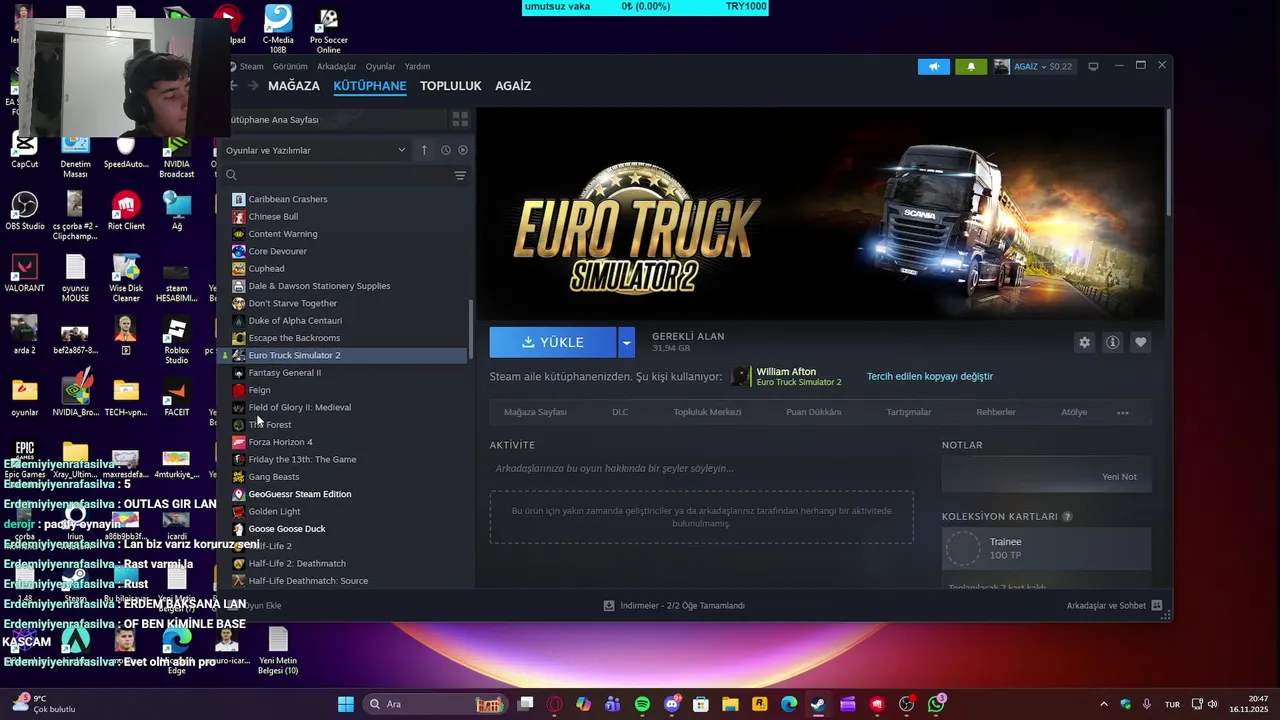Click Tercih edilen kopyayı değiştir link

[930, 376]
